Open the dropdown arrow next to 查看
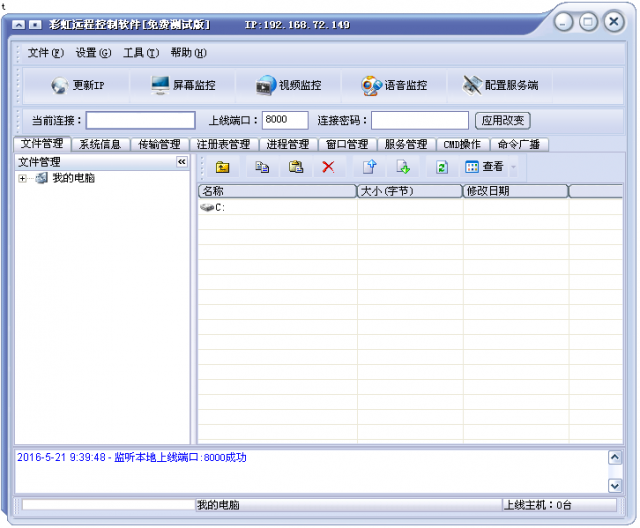Viewport: 640px width, 528px height. pos(513,167)
